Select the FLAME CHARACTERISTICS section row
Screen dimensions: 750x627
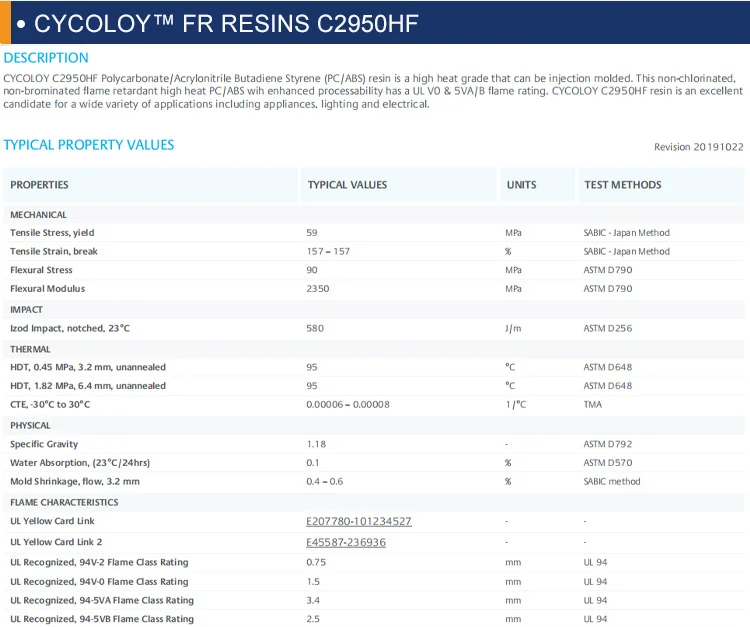(64, 503)
